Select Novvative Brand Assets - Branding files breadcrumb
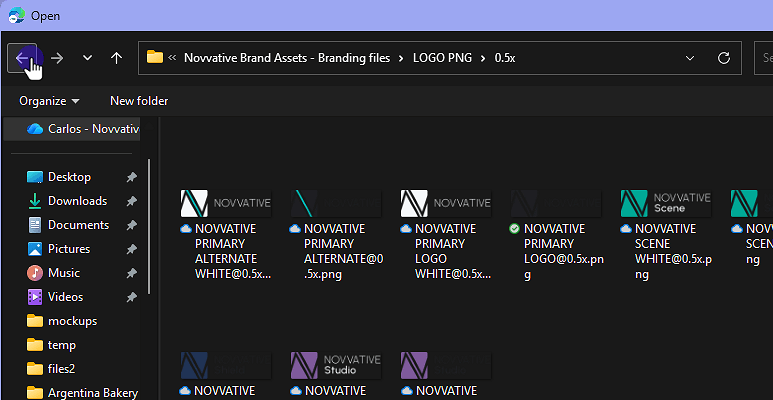Image resolution: width=773 pixels, height=400 pixels. 287,58
